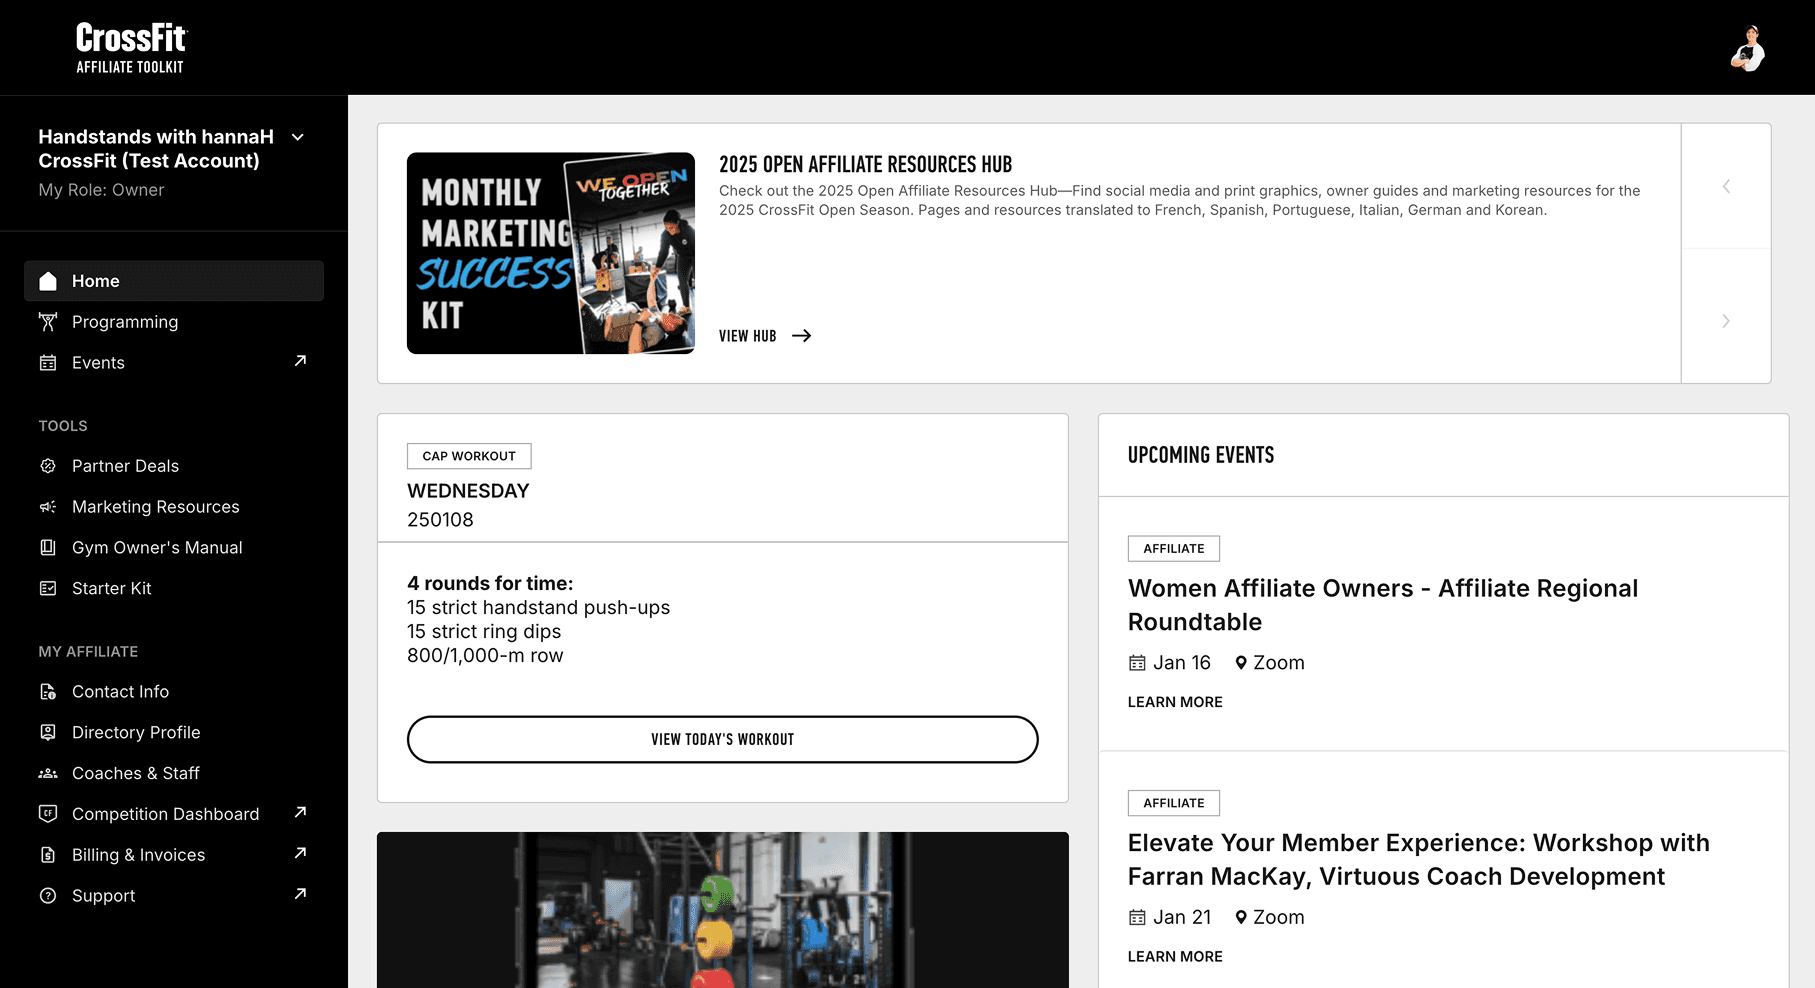The height and width of the screenshot is (988, 1815).
Task: Click the Monthly Marketing Success Kit thumbnail
Action: point(551,253)
